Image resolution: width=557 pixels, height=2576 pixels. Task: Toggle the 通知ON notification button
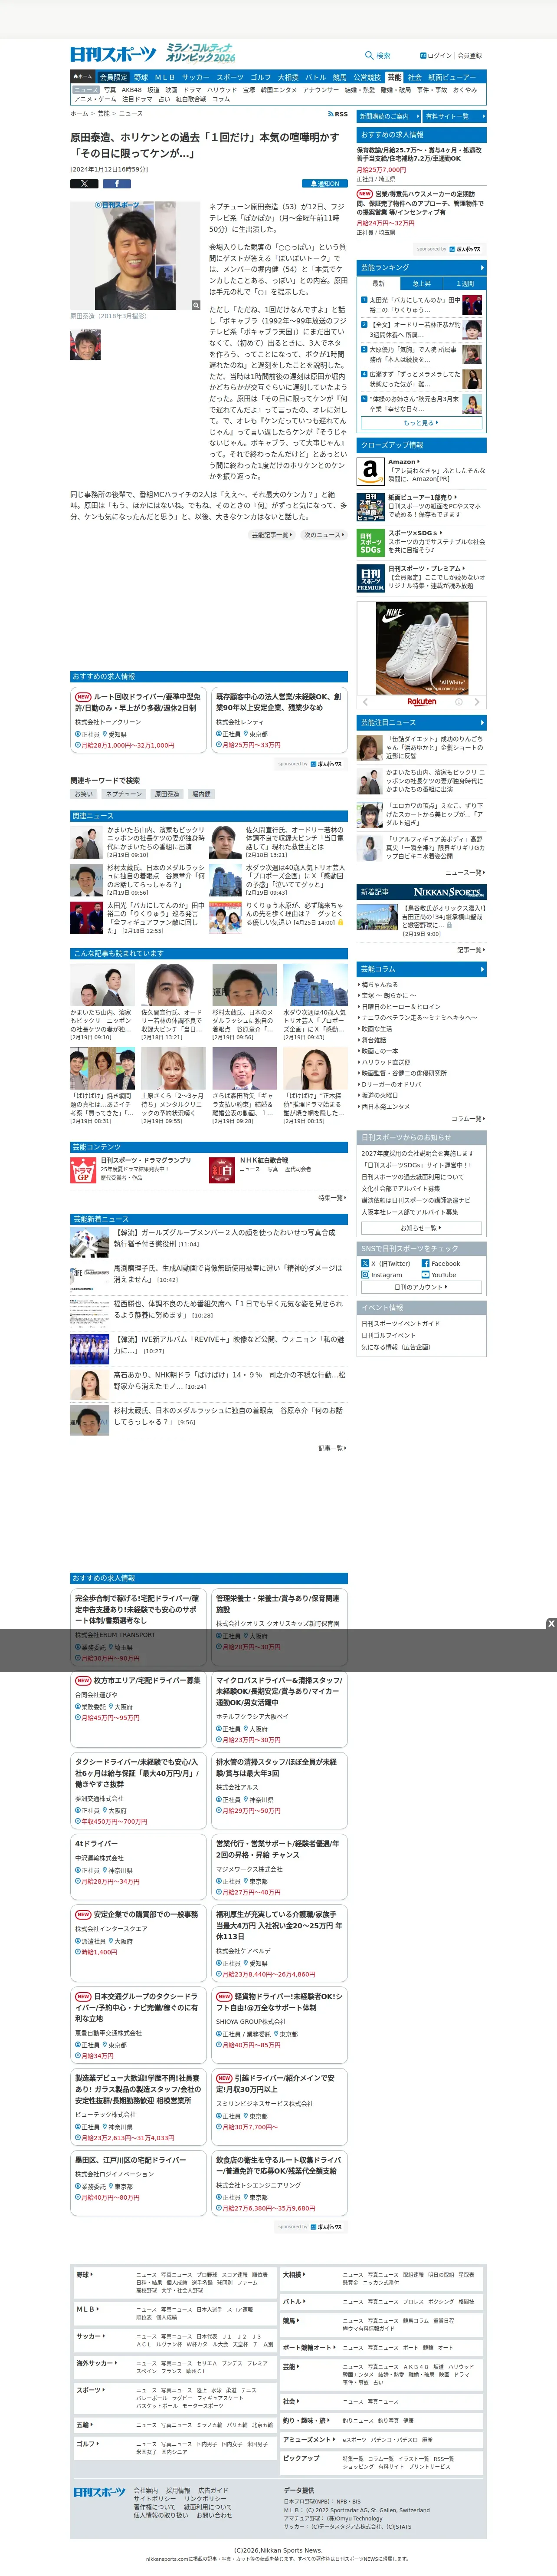pos(325,184)
